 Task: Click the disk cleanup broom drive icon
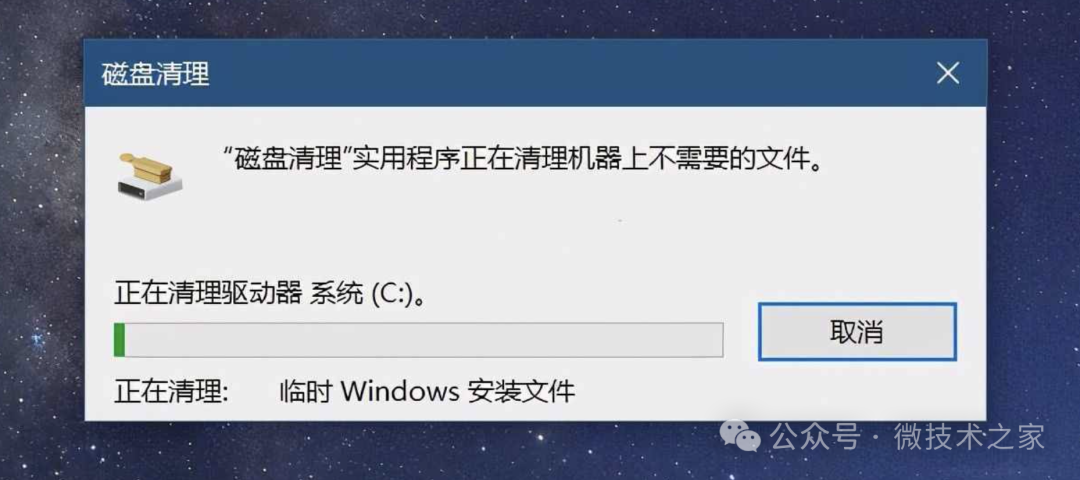149,174
